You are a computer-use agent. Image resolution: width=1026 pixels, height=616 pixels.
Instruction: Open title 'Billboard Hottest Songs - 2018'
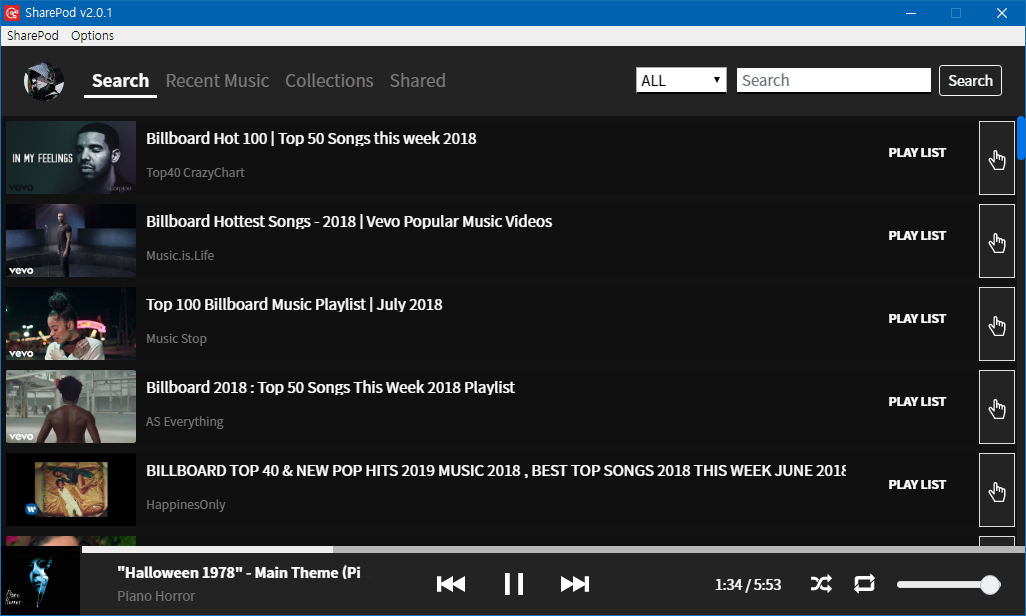[349, 222]
